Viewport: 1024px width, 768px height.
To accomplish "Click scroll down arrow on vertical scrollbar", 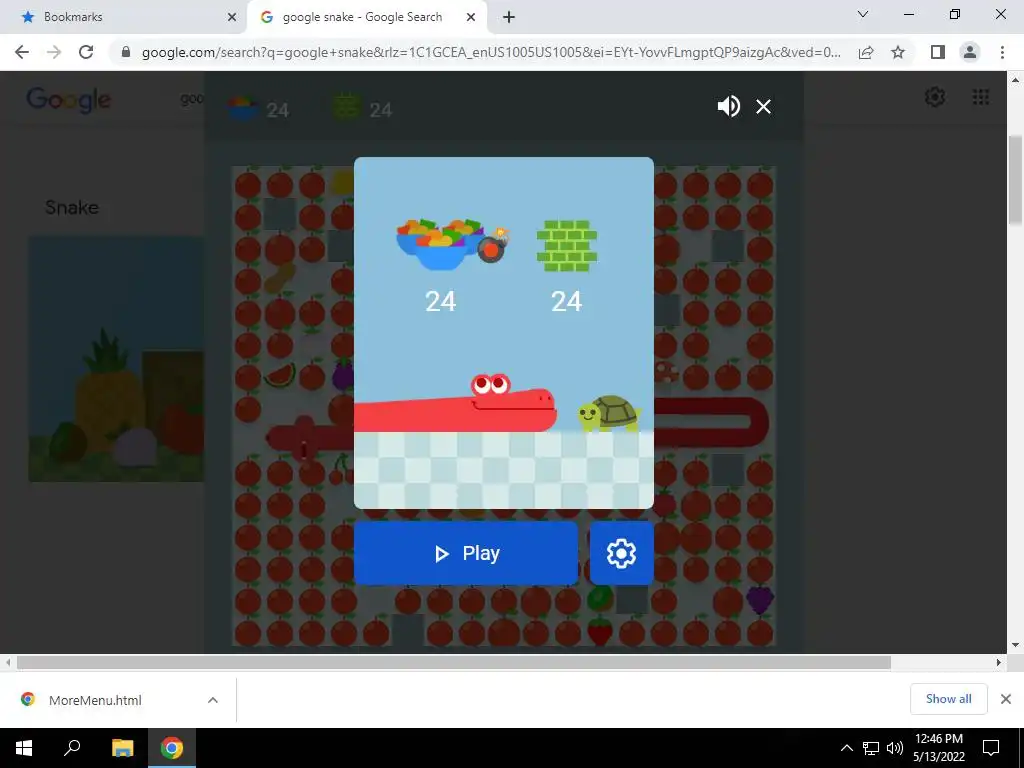I will click(1015, 645).
